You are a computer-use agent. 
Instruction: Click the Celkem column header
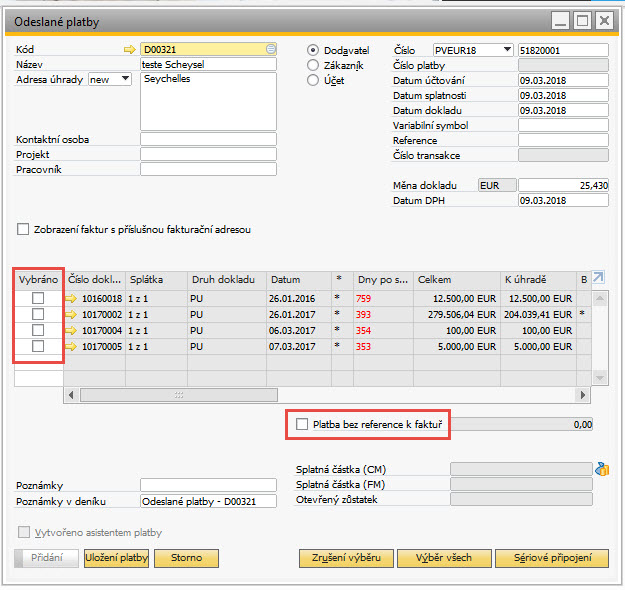pos(457,279)
